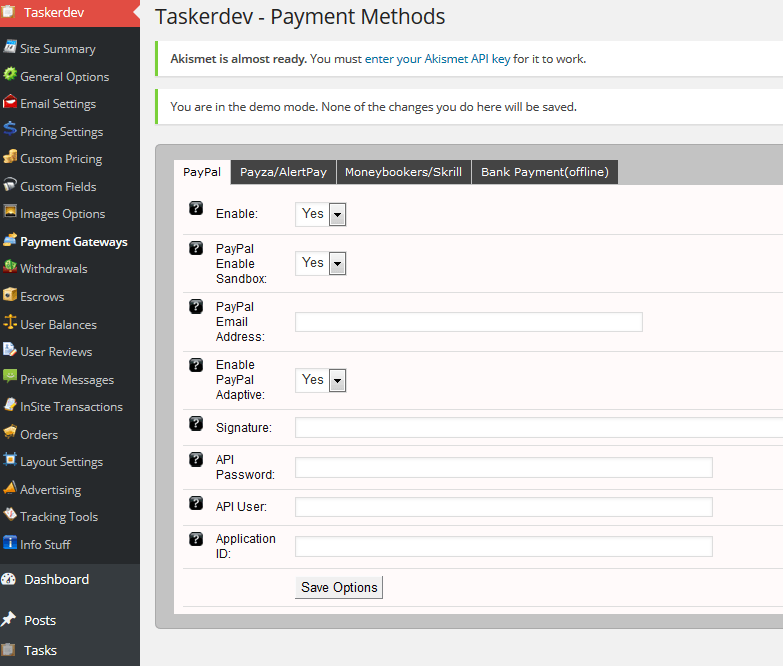The height and width of the screenshot is (666, 783).
Task: Open the Posts menu item
Action: [40, 621]
